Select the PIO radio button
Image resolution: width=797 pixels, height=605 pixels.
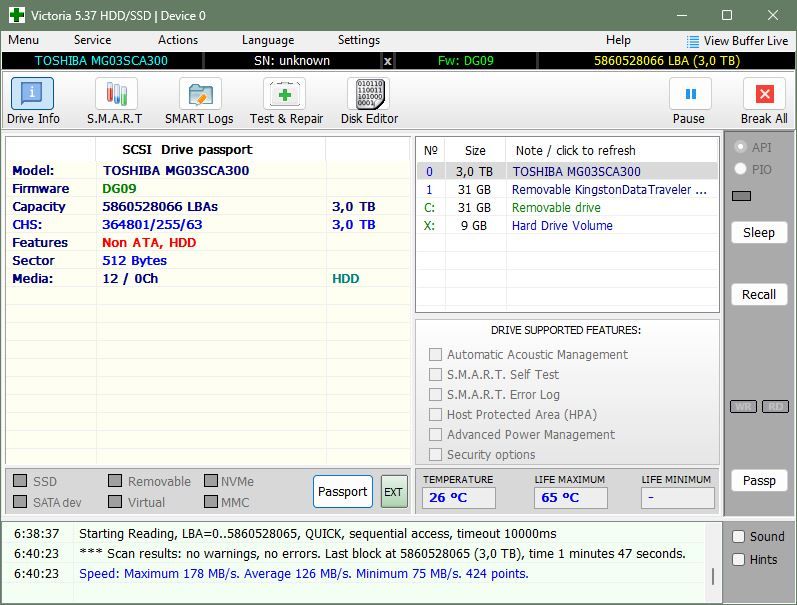(x=741, y=169)
